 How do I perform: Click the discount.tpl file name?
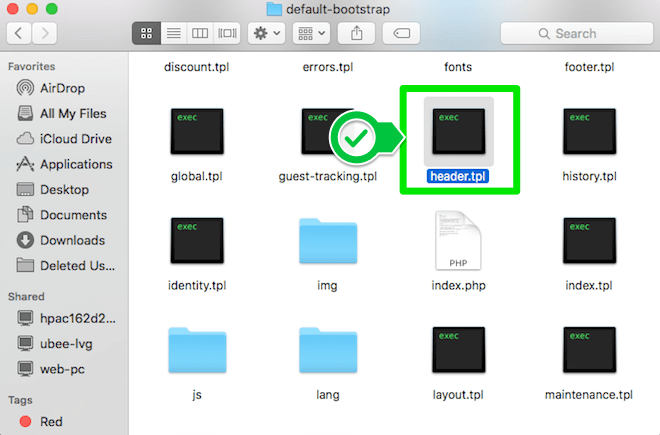(x=197, y=67)
